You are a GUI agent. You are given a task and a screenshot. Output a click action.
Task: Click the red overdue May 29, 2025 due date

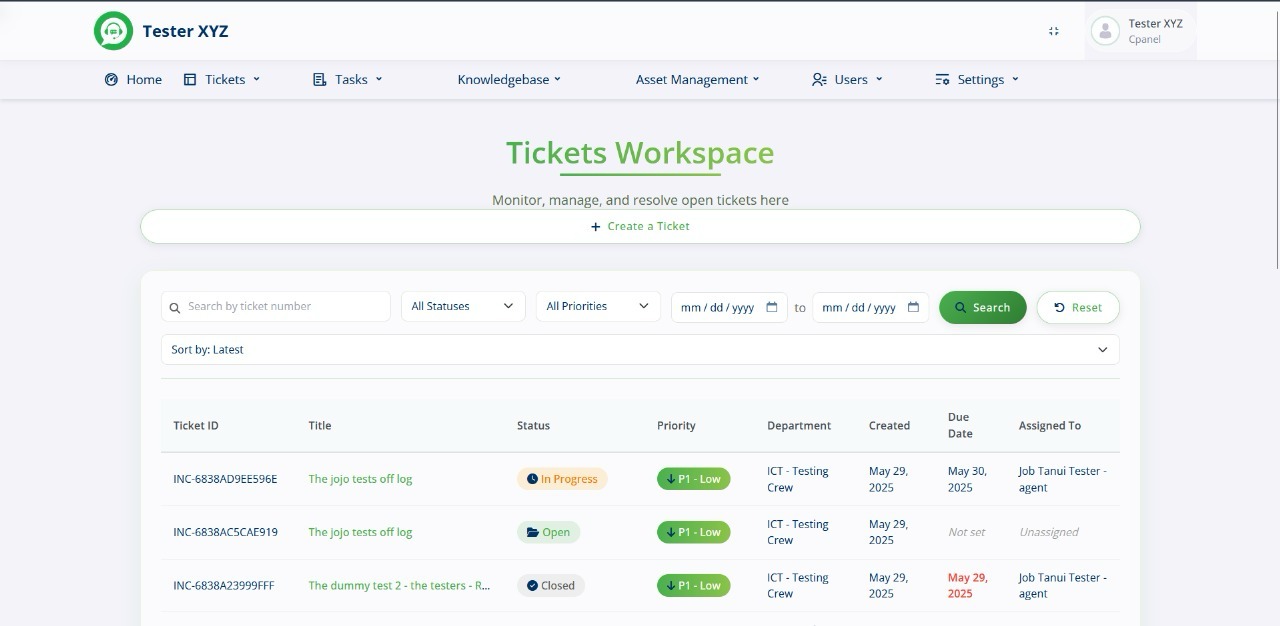tap(967, 586)
